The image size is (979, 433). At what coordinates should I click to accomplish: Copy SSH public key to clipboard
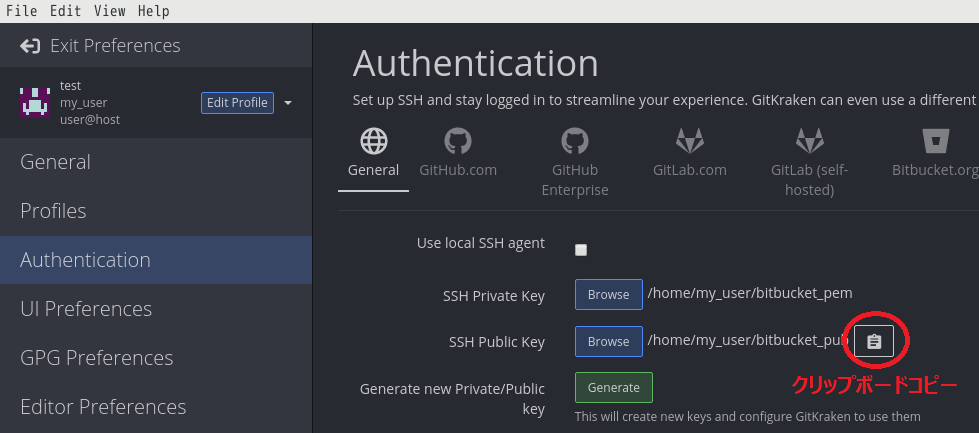tap(874, 342)
